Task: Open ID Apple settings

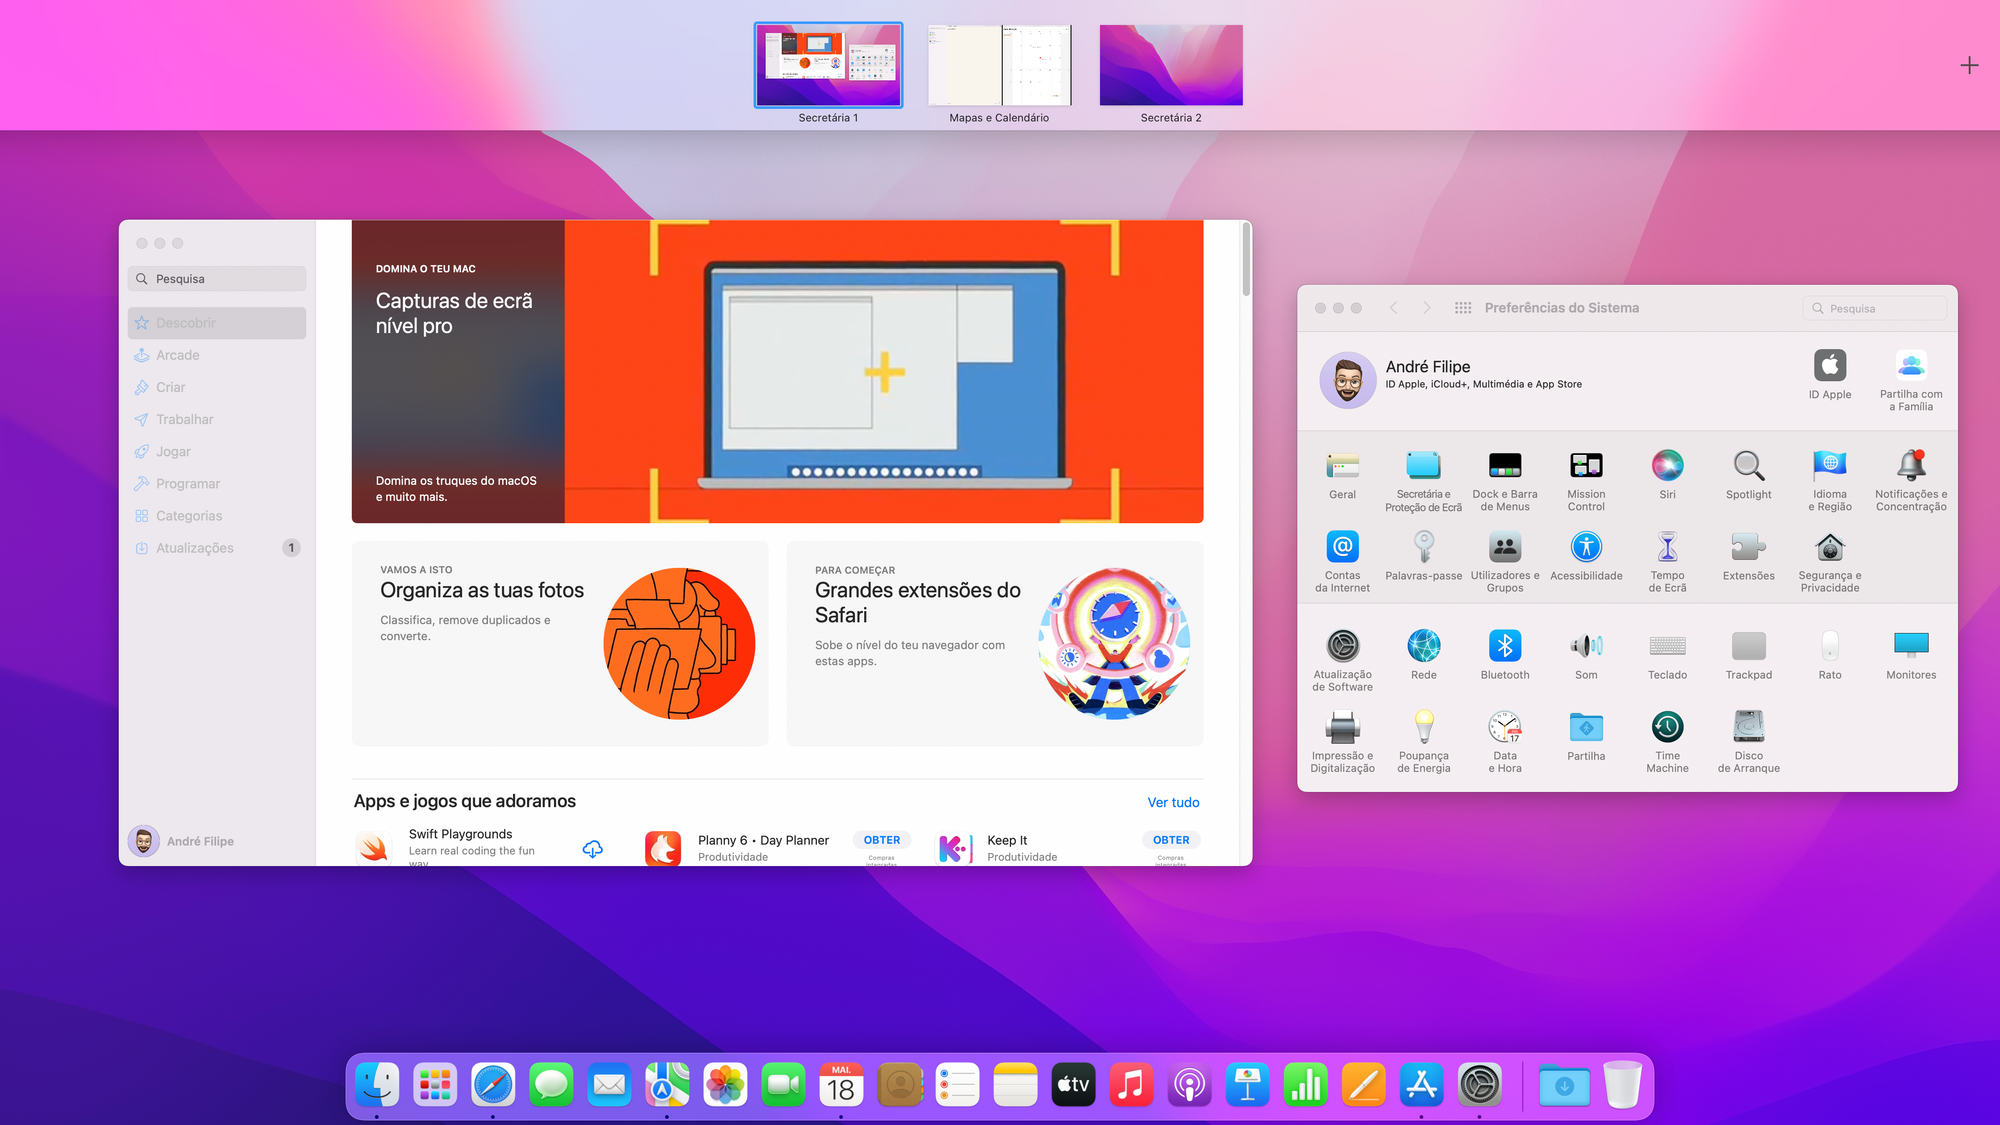Action: (1830, 375)
